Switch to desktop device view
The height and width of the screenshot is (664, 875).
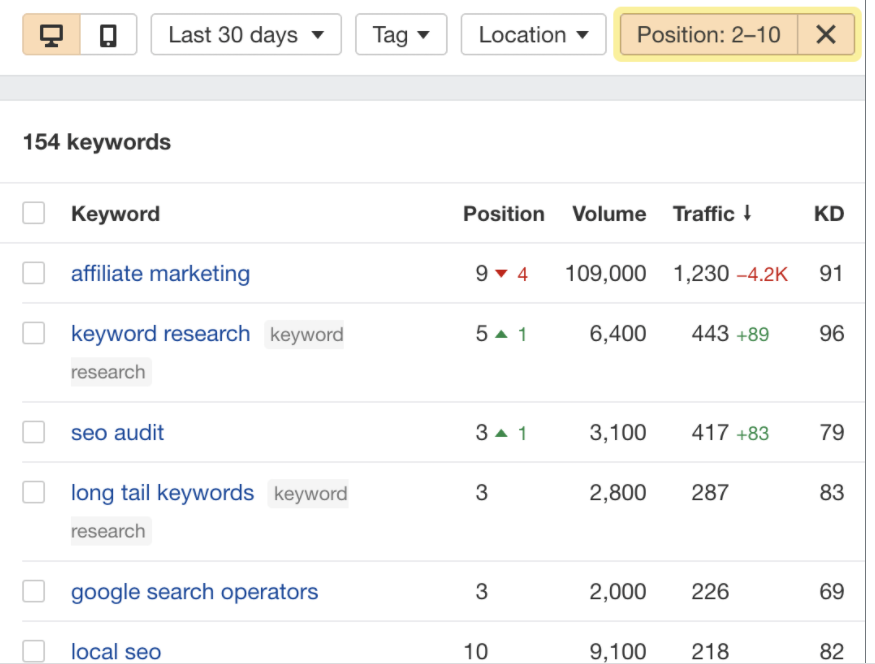51,35
